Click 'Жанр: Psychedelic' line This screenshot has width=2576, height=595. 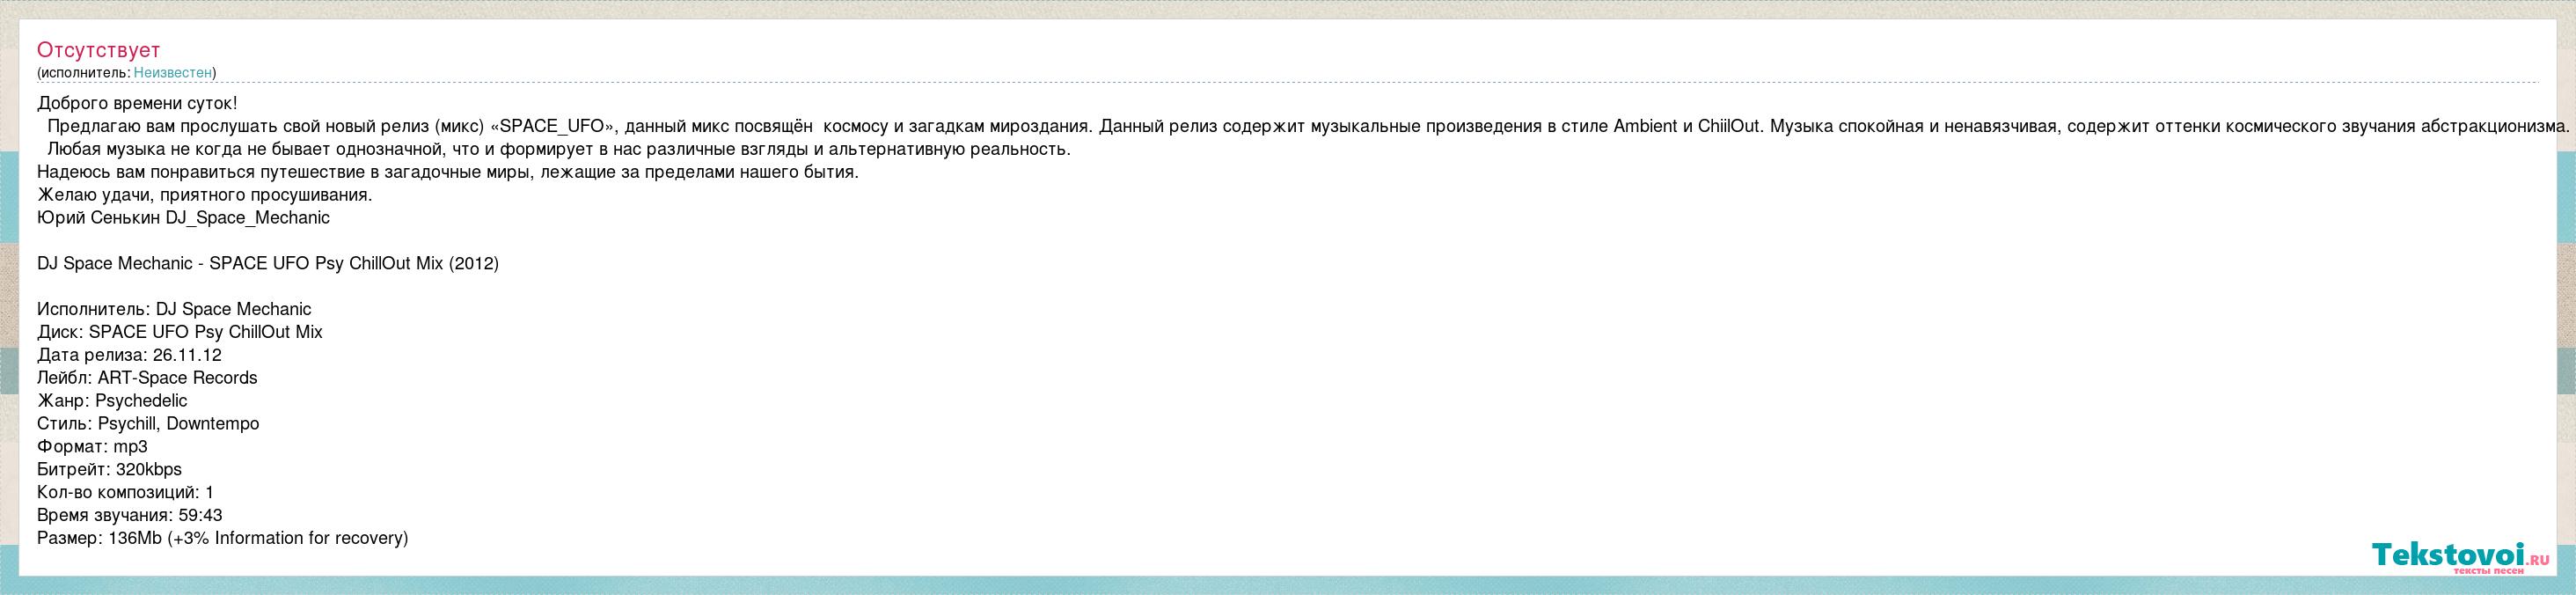point(112,401)
